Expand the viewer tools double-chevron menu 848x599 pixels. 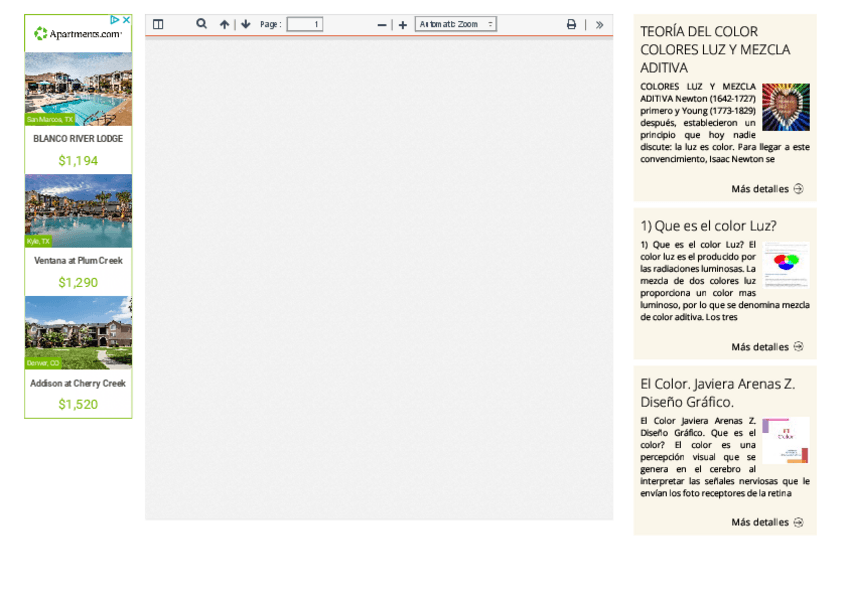click(599, 24)
